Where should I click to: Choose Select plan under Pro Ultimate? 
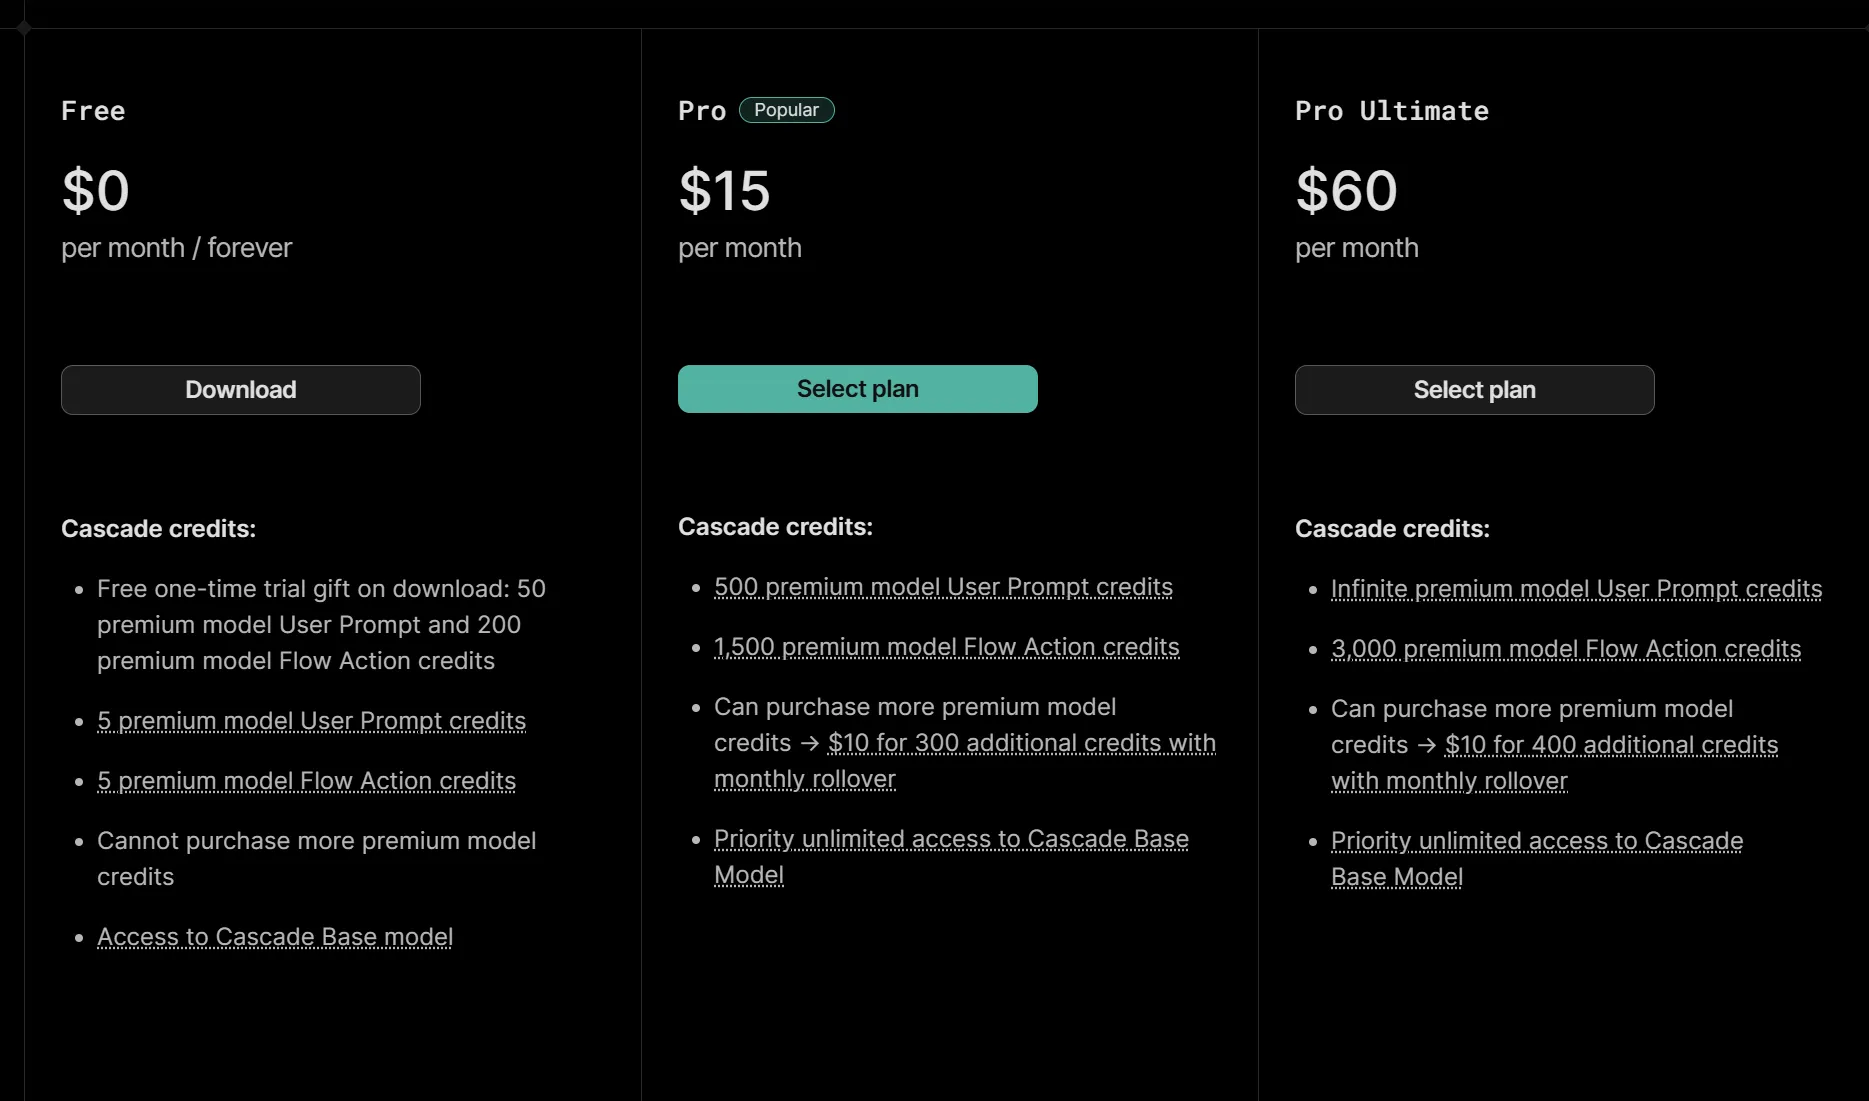tap(1474, 390)
